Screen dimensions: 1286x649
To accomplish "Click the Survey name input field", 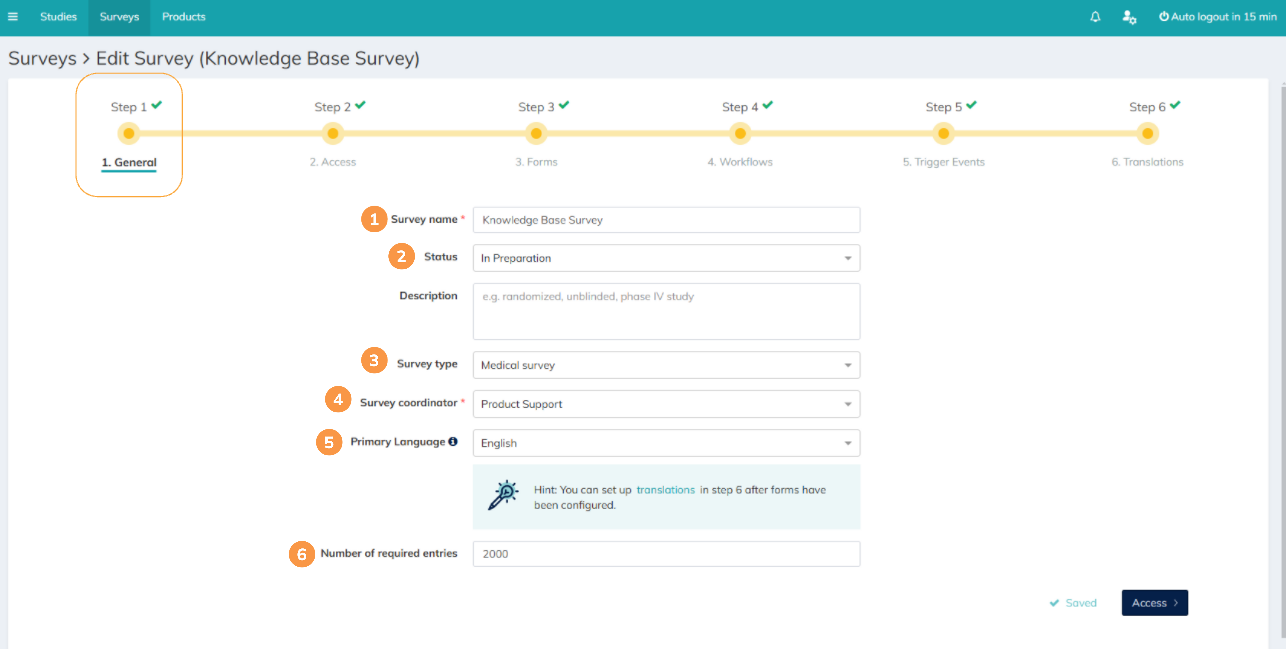I will 666,220.
